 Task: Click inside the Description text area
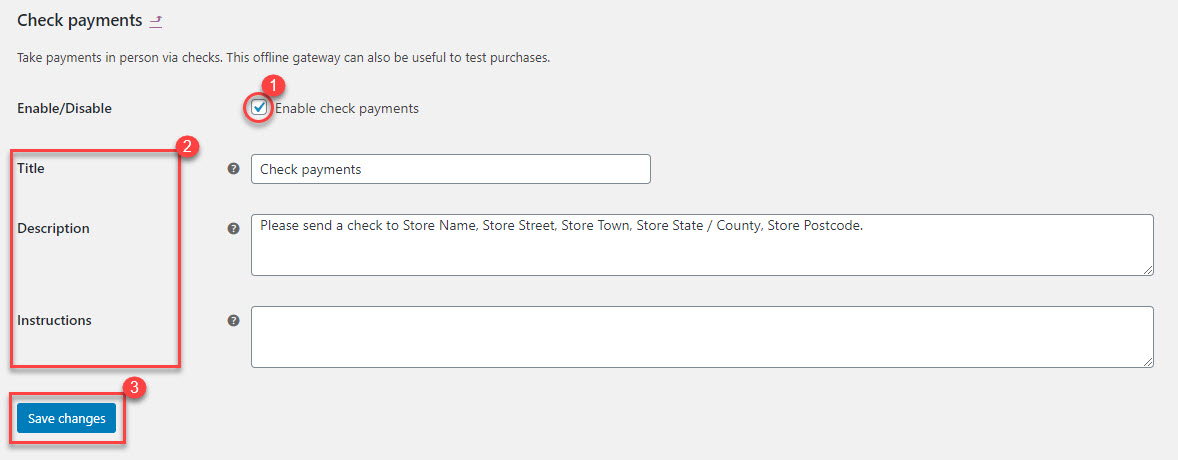700,245
